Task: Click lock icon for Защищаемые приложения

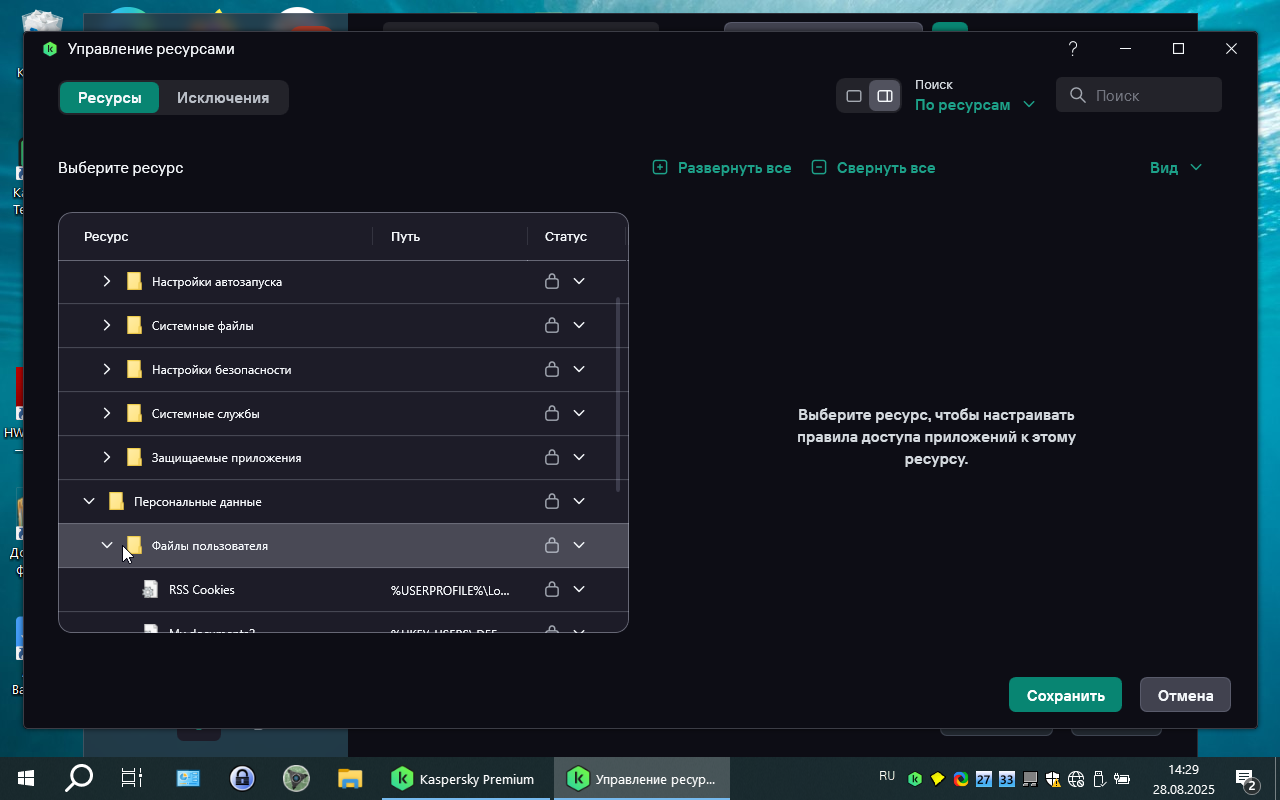Action: 551,458
